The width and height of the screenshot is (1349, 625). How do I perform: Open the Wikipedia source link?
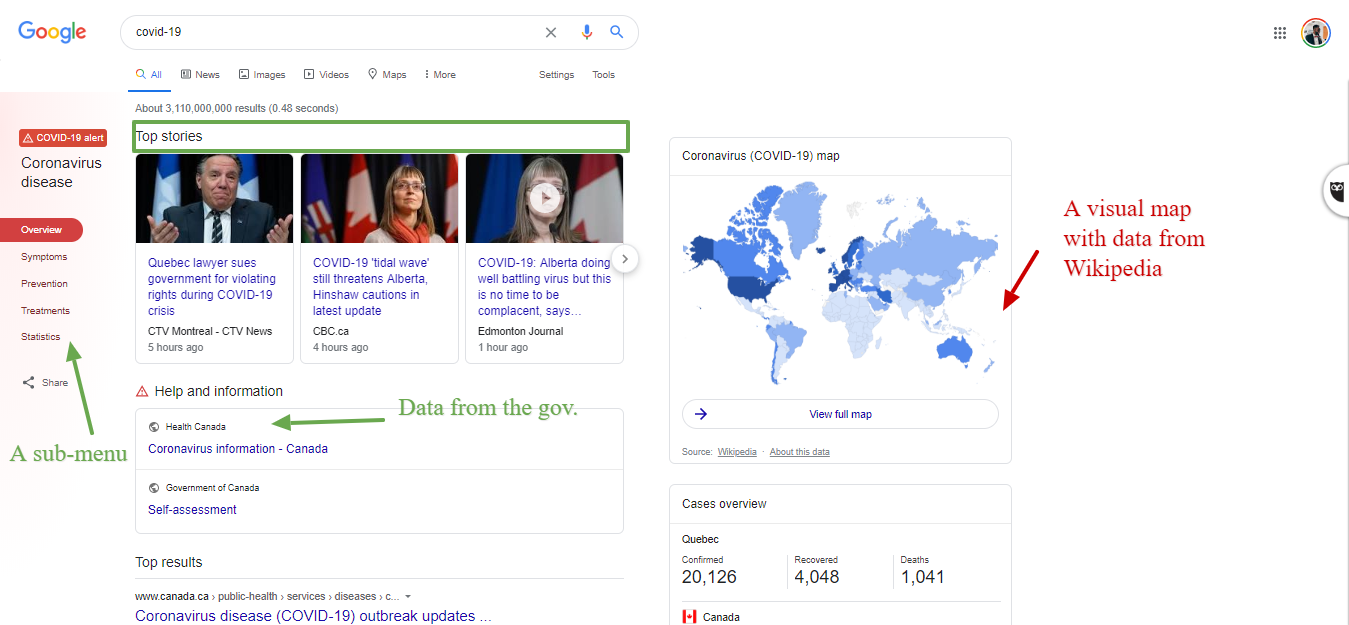point(737,452)
